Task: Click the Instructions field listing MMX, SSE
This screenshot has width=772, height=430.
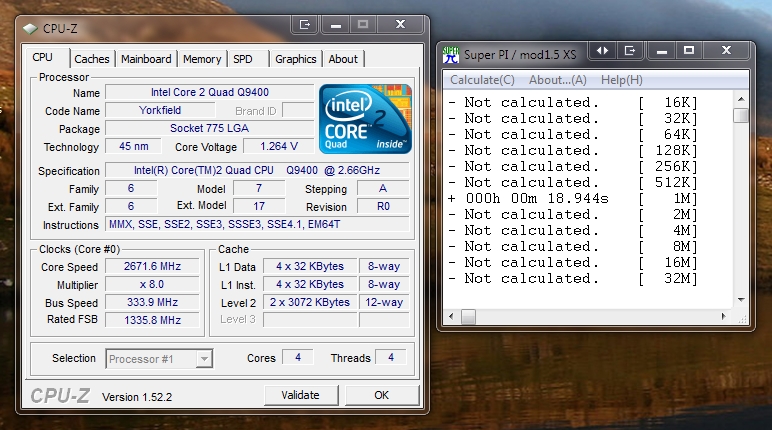Action: 257,224
